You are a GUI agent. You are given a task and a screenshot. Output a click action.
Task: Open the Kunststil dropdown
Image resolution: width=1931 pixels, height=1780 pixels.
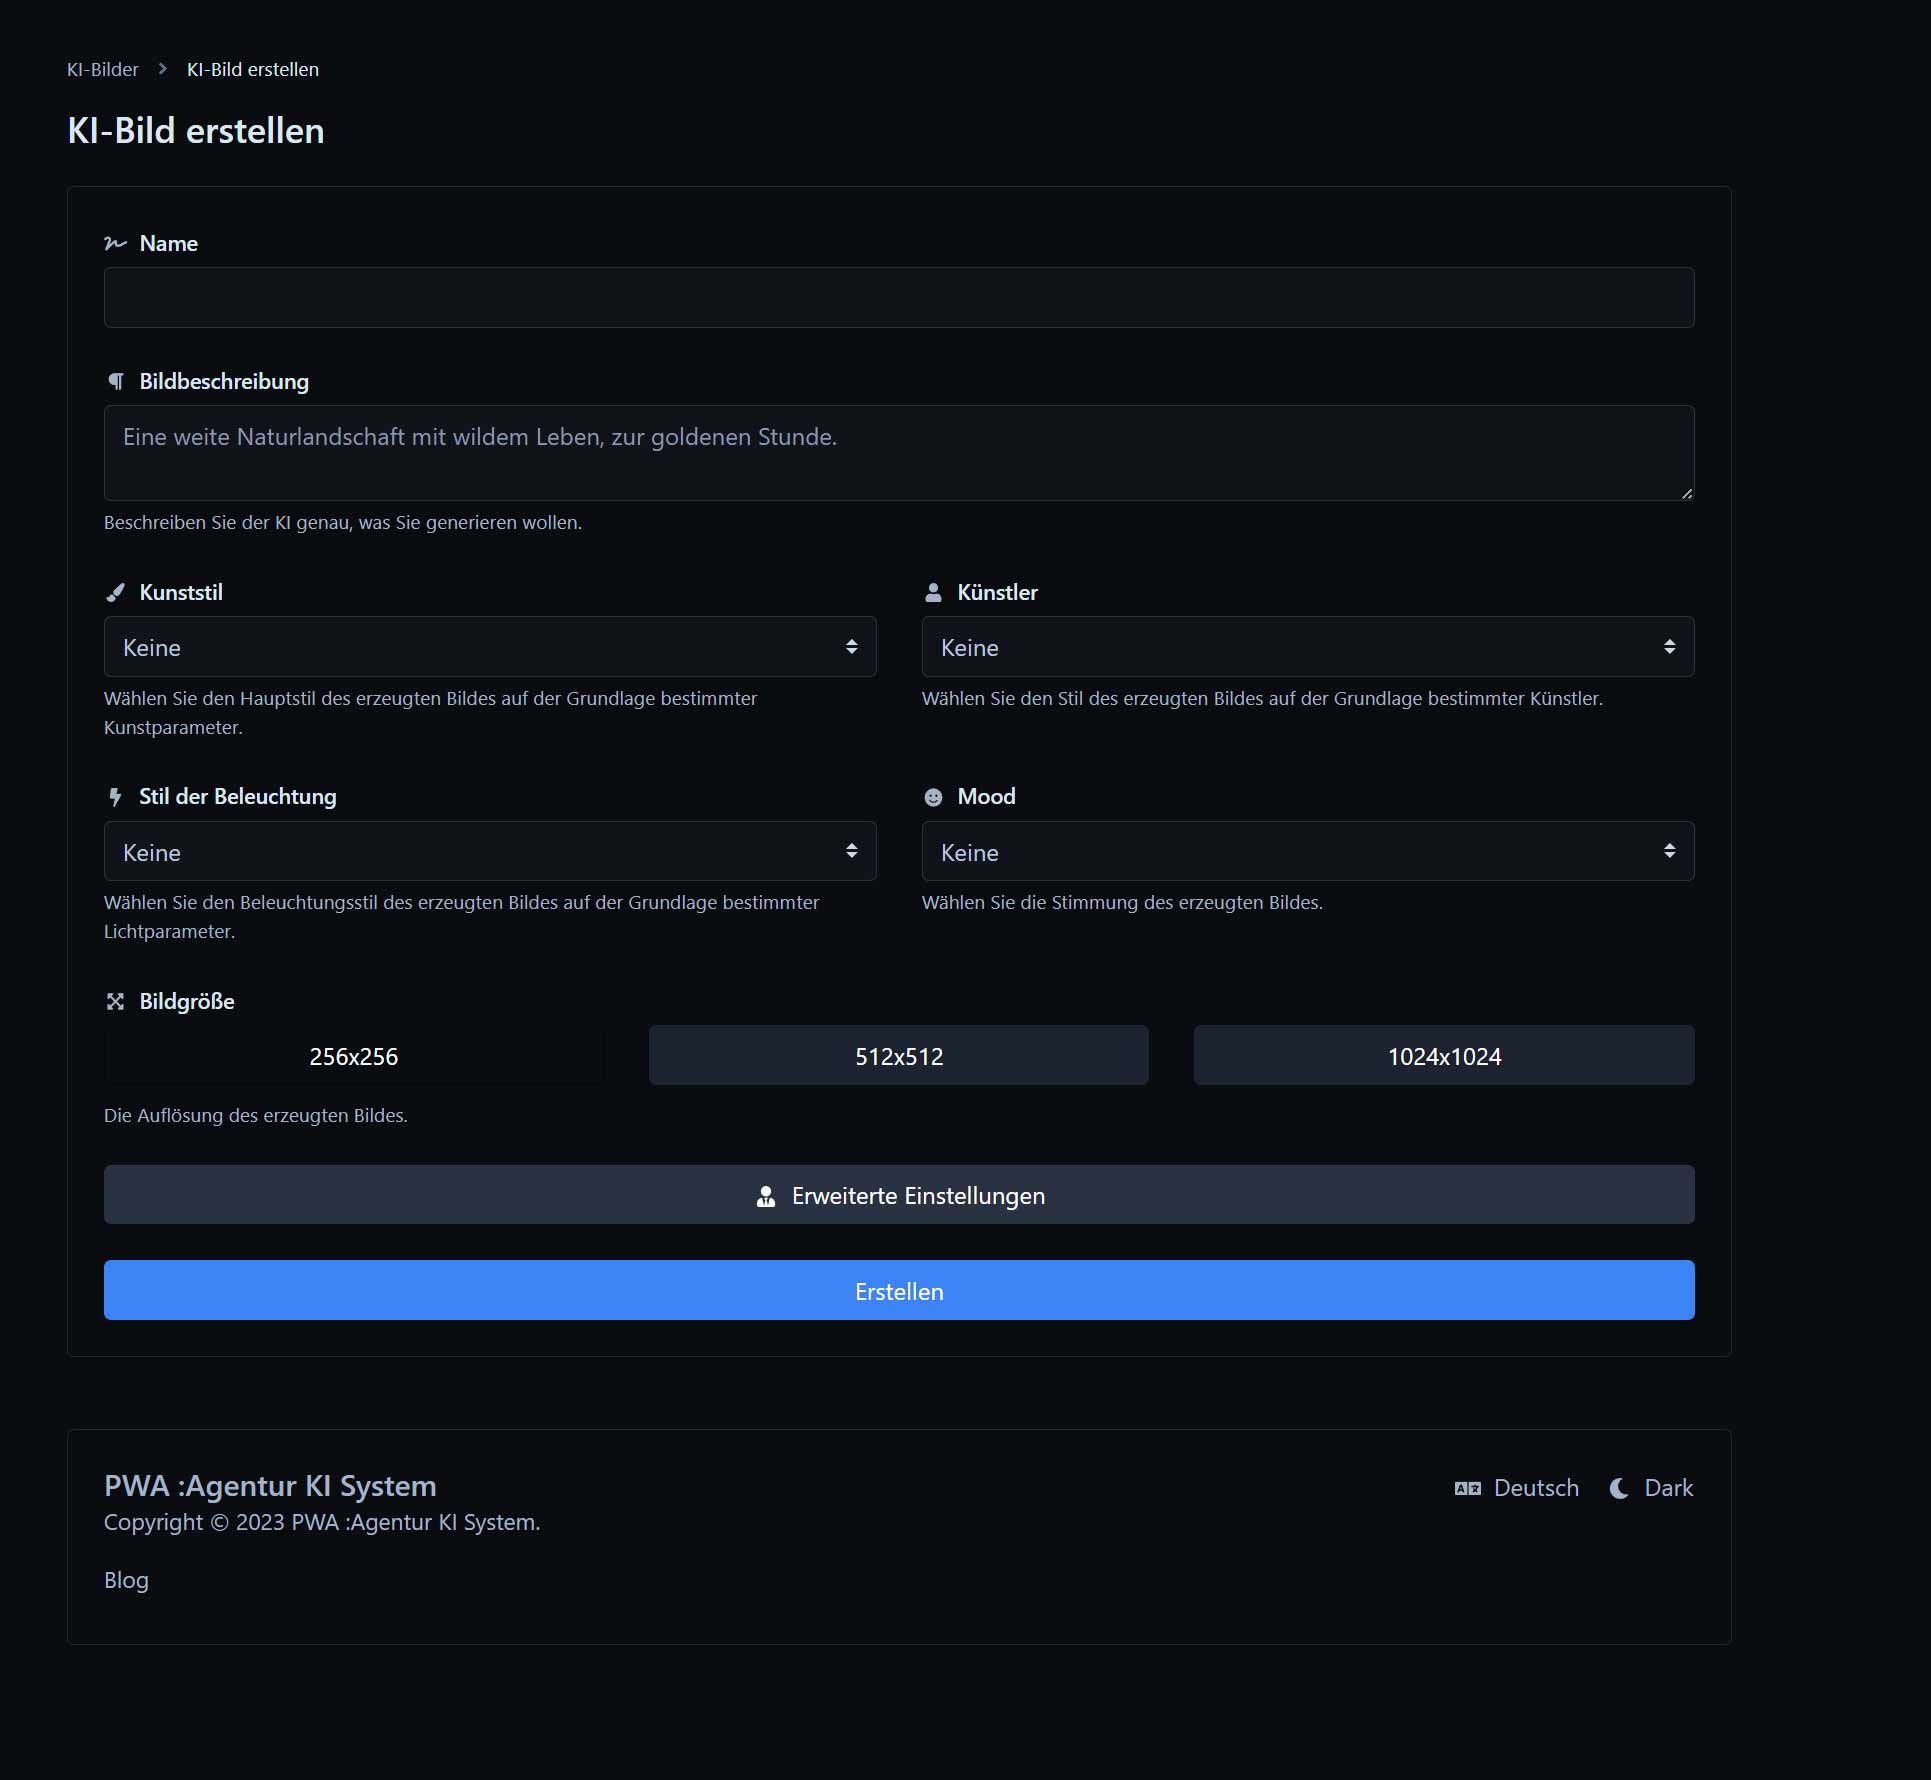coord(490,647)
